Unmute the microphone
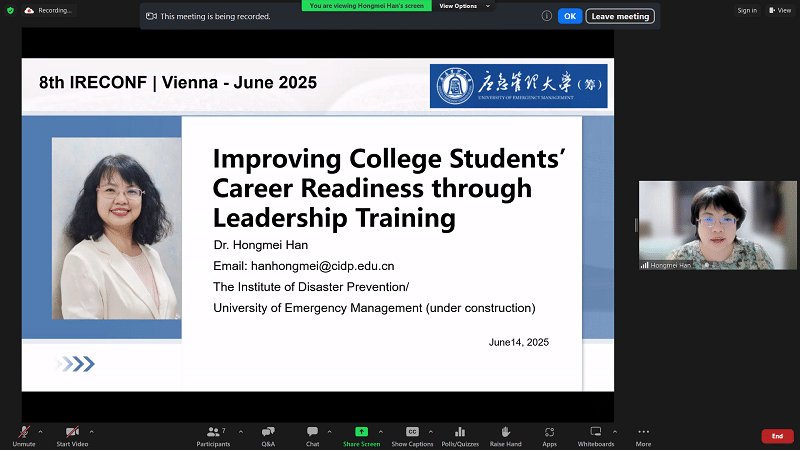This screenshot has height=450, width=800. point(23,434)
